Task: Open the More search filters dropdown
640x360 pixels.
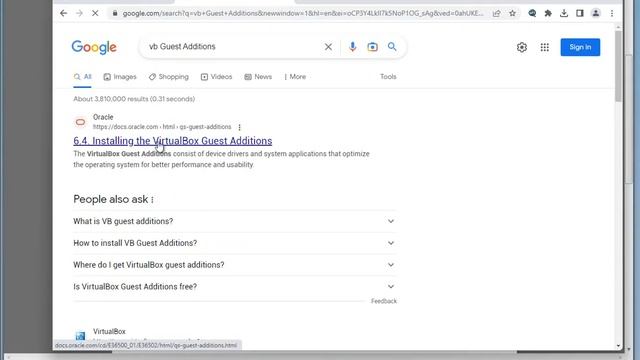Action: (295, 77)
